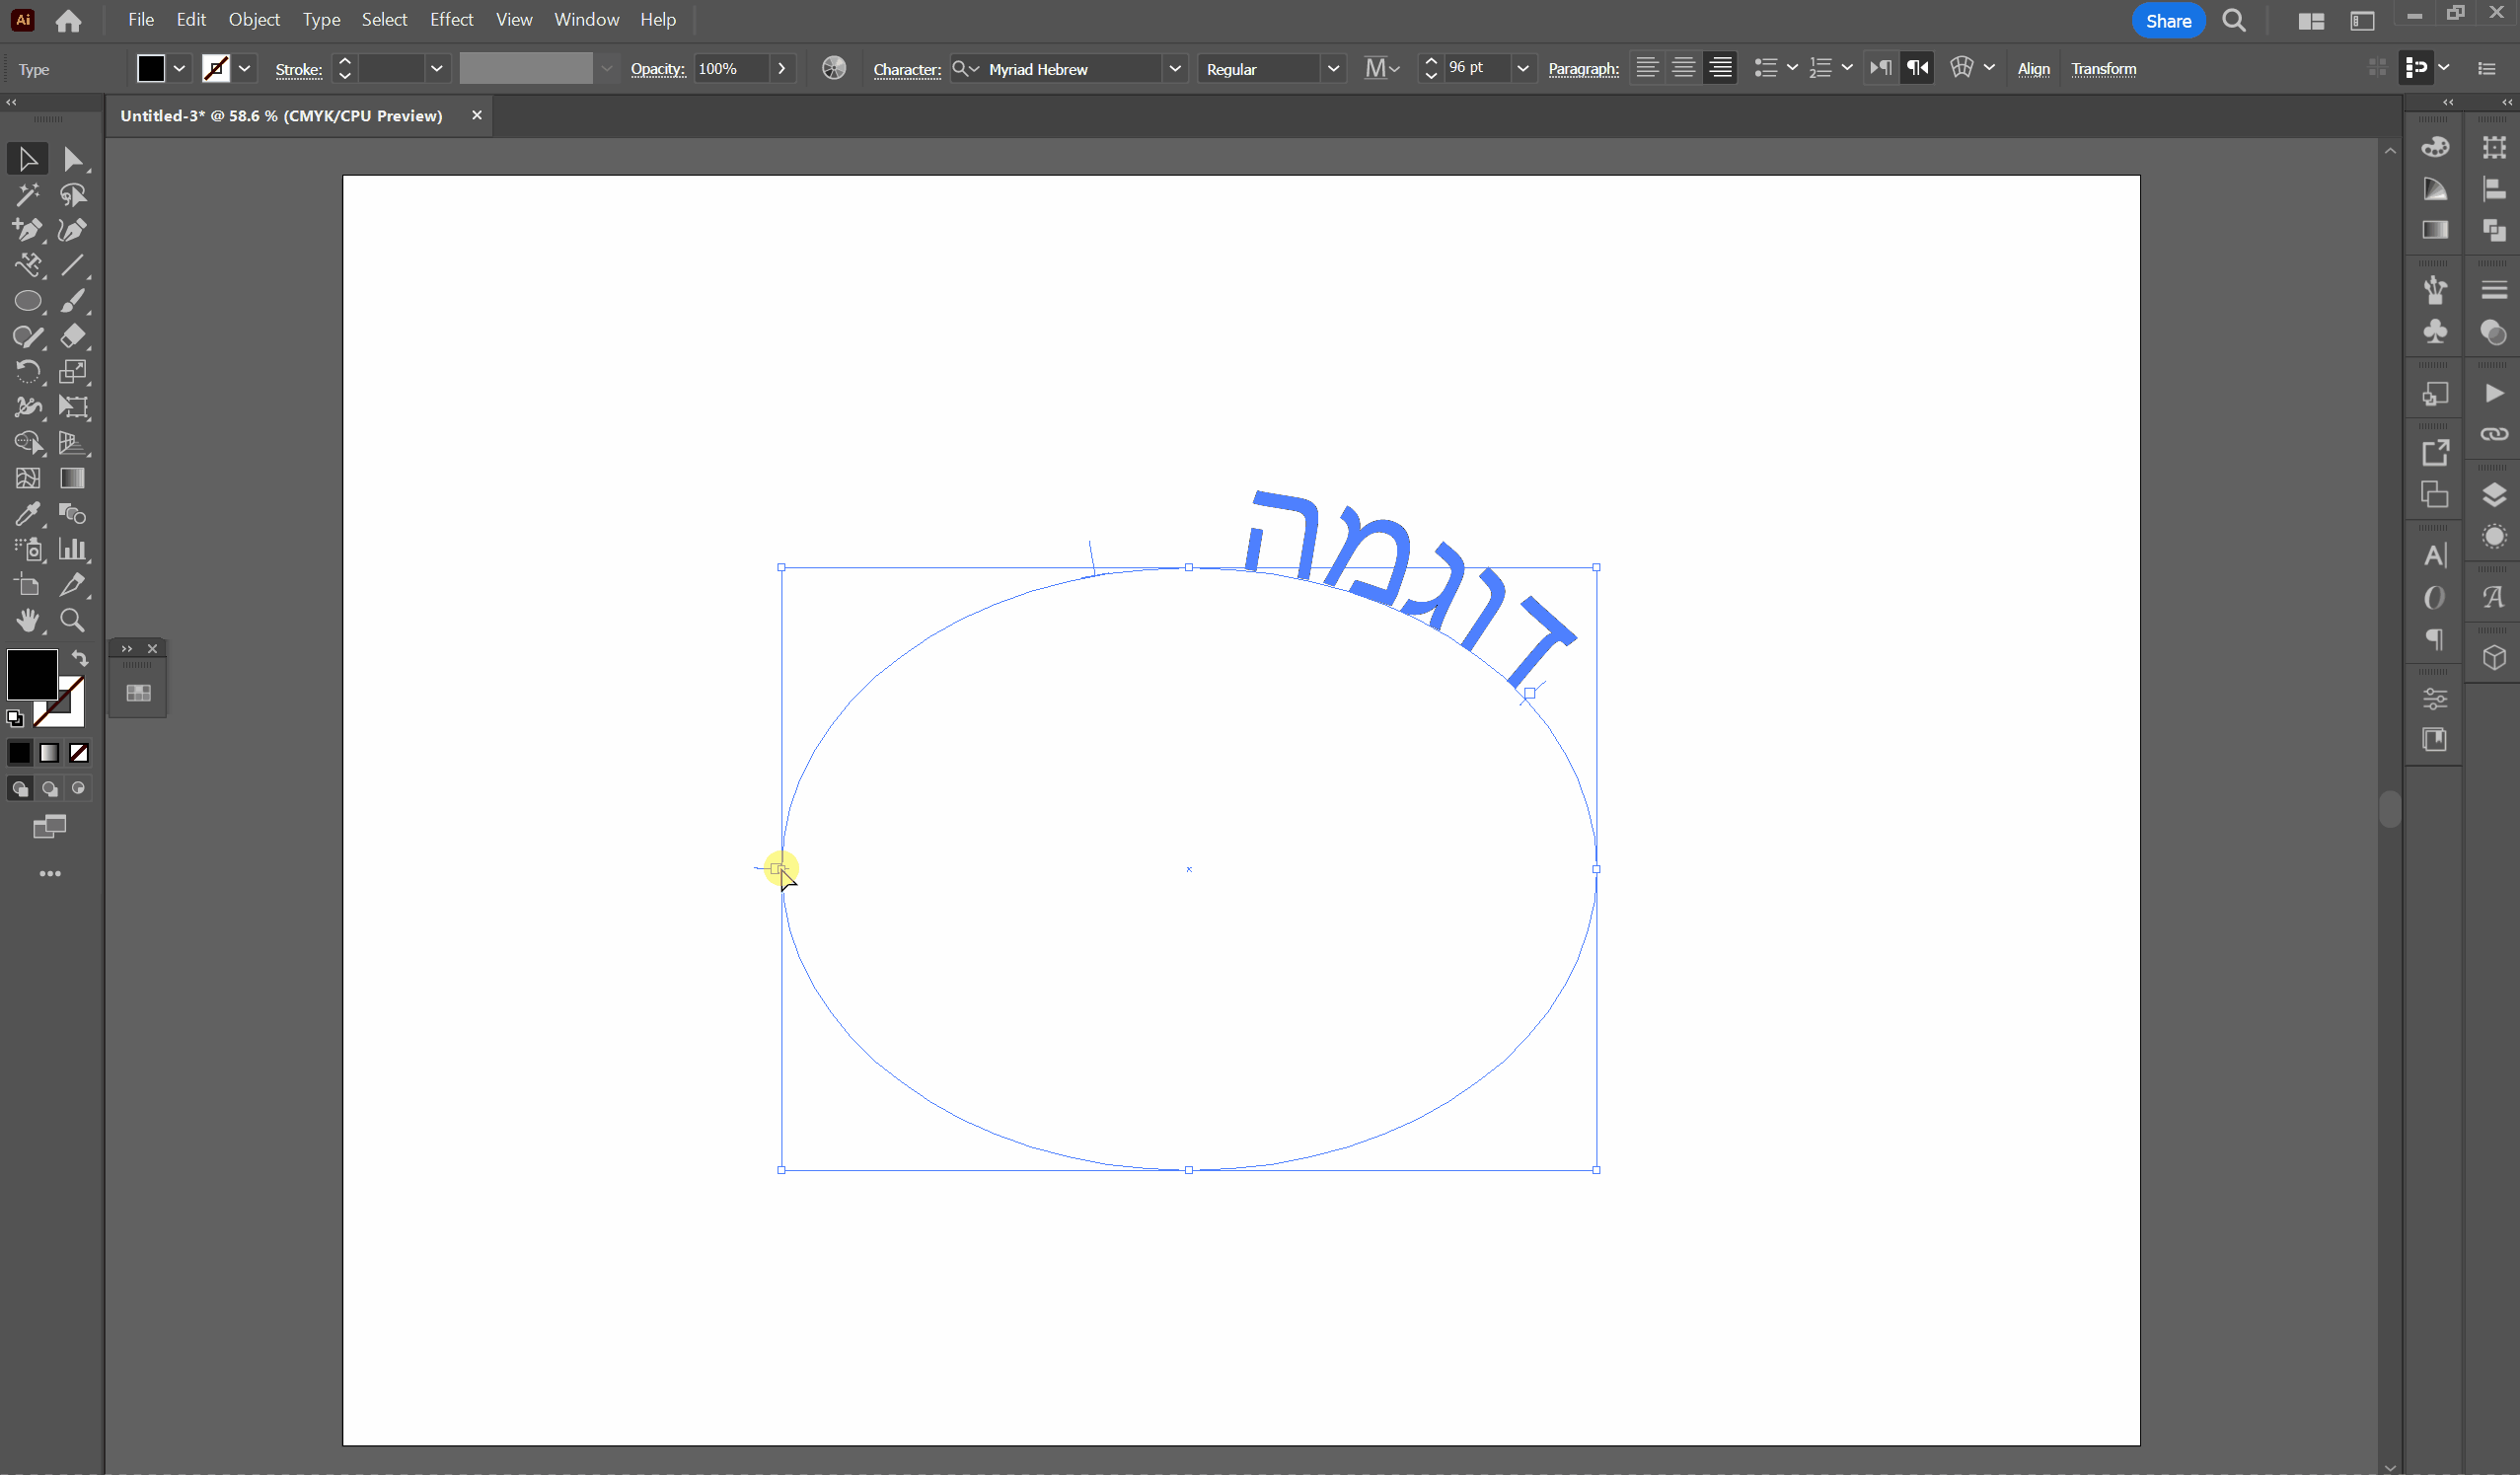Activate the Rotate tool
The image size is (2520, 1475).
coord(26,371)
